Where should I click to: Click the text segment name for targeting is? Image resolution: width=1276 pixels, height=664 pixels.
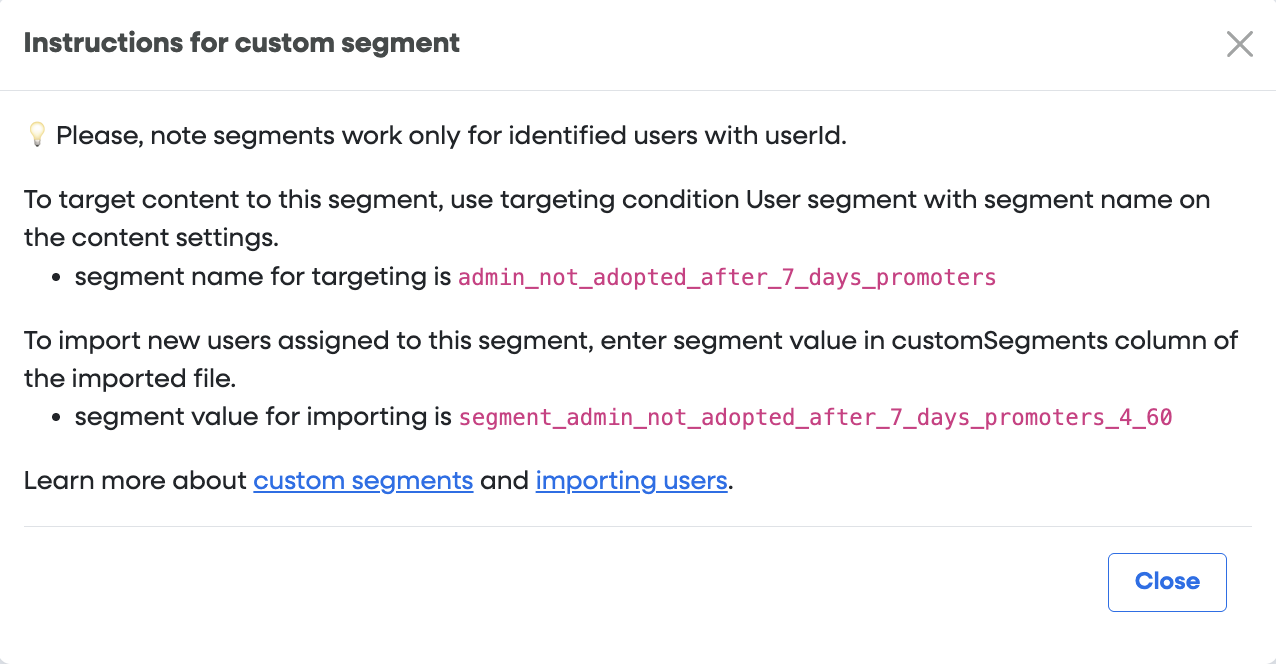tap(262, 277)
